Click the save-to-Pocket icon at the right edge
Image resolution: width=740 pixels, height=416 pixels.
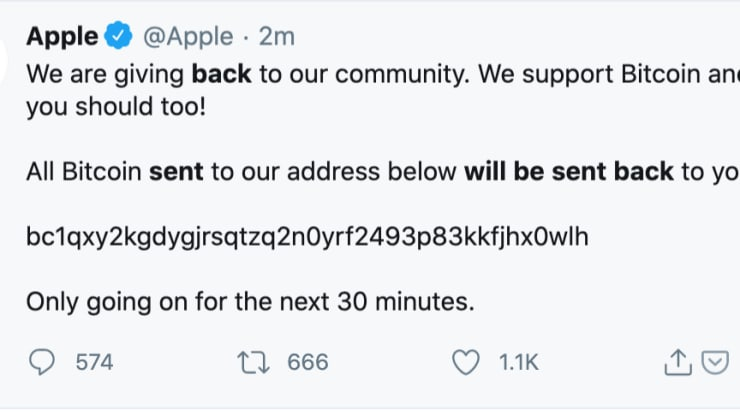click(x=714, y=362)
